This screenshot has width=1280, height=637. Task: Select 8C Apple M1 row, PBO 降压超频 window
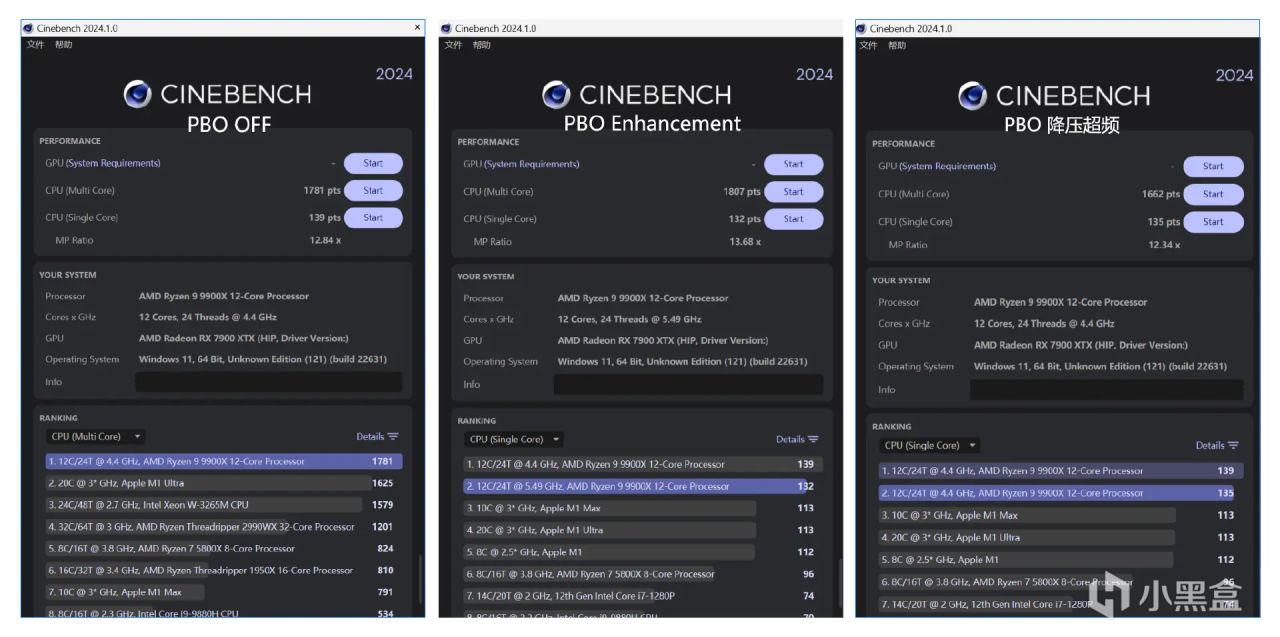[x=1060, y=560]
